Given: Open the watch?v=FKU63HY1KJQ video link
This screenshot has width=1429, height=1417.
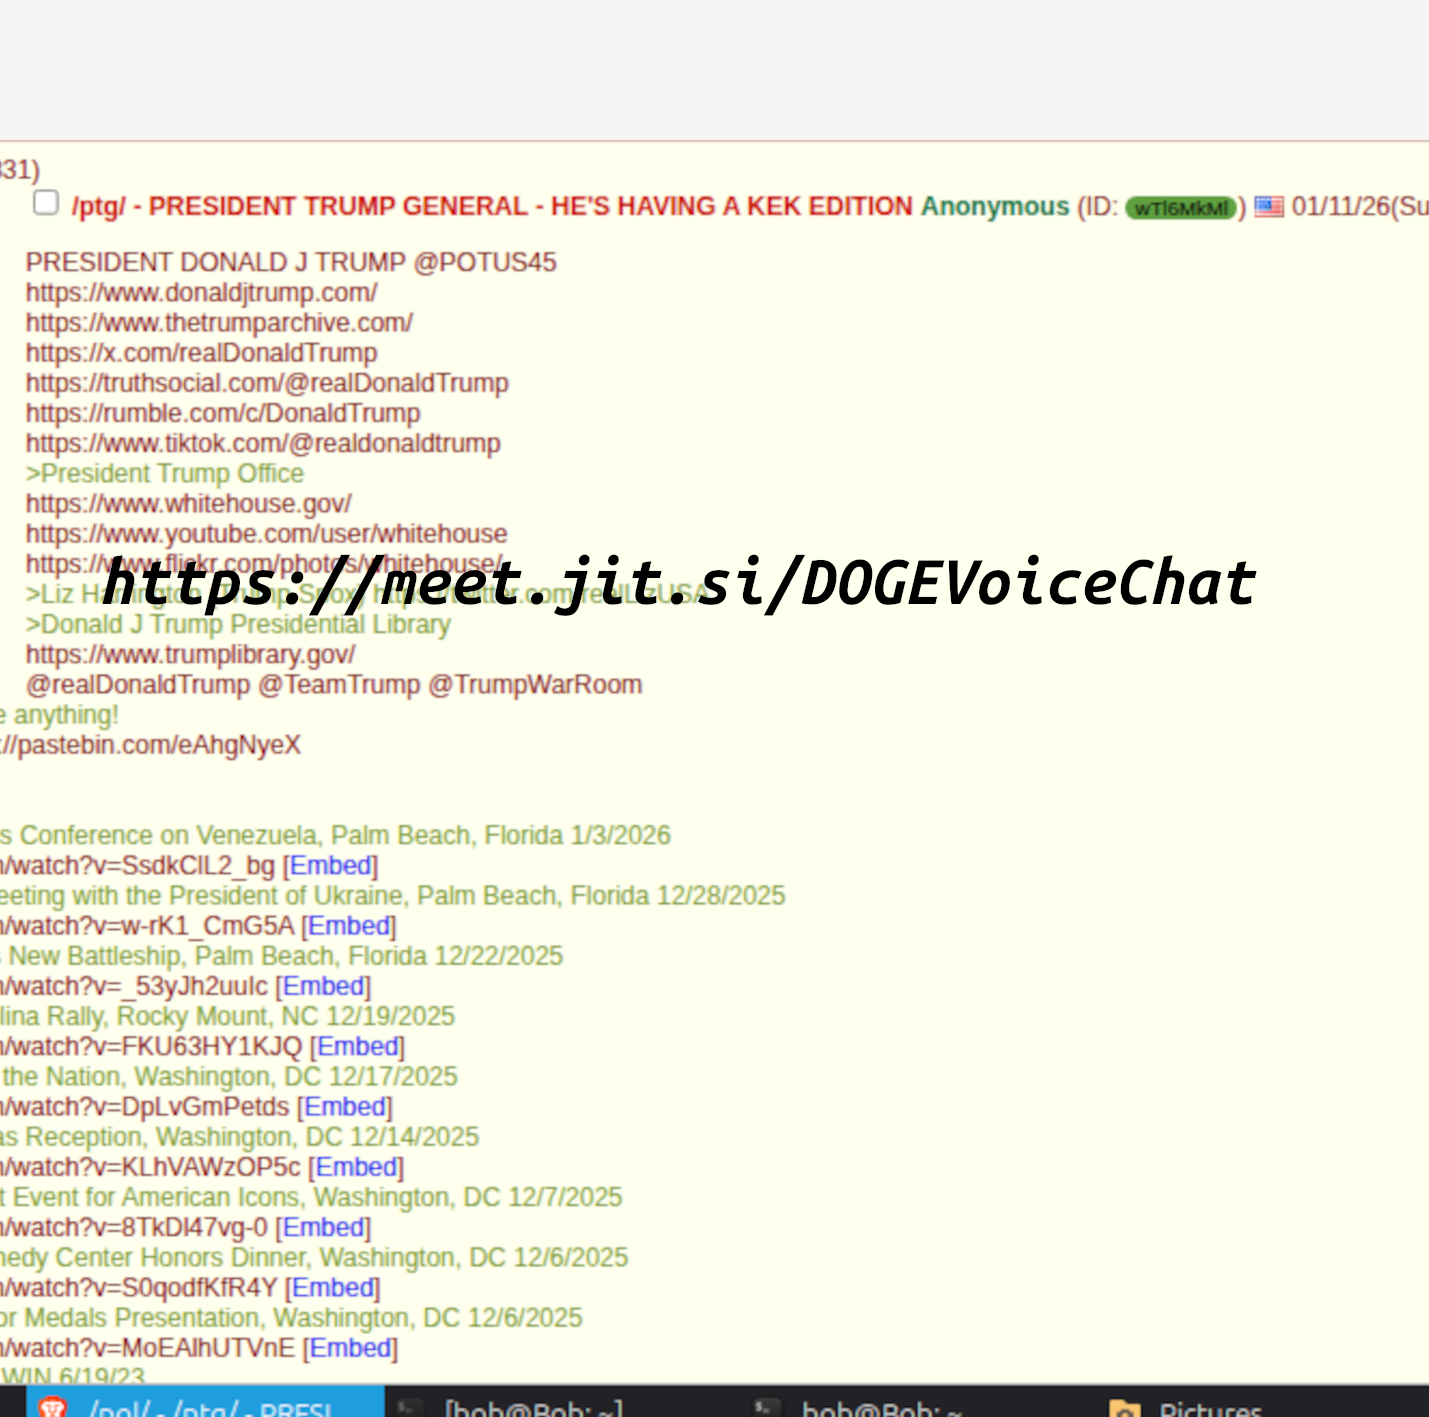Looking at the screenshot, I should coord(151,1046).
